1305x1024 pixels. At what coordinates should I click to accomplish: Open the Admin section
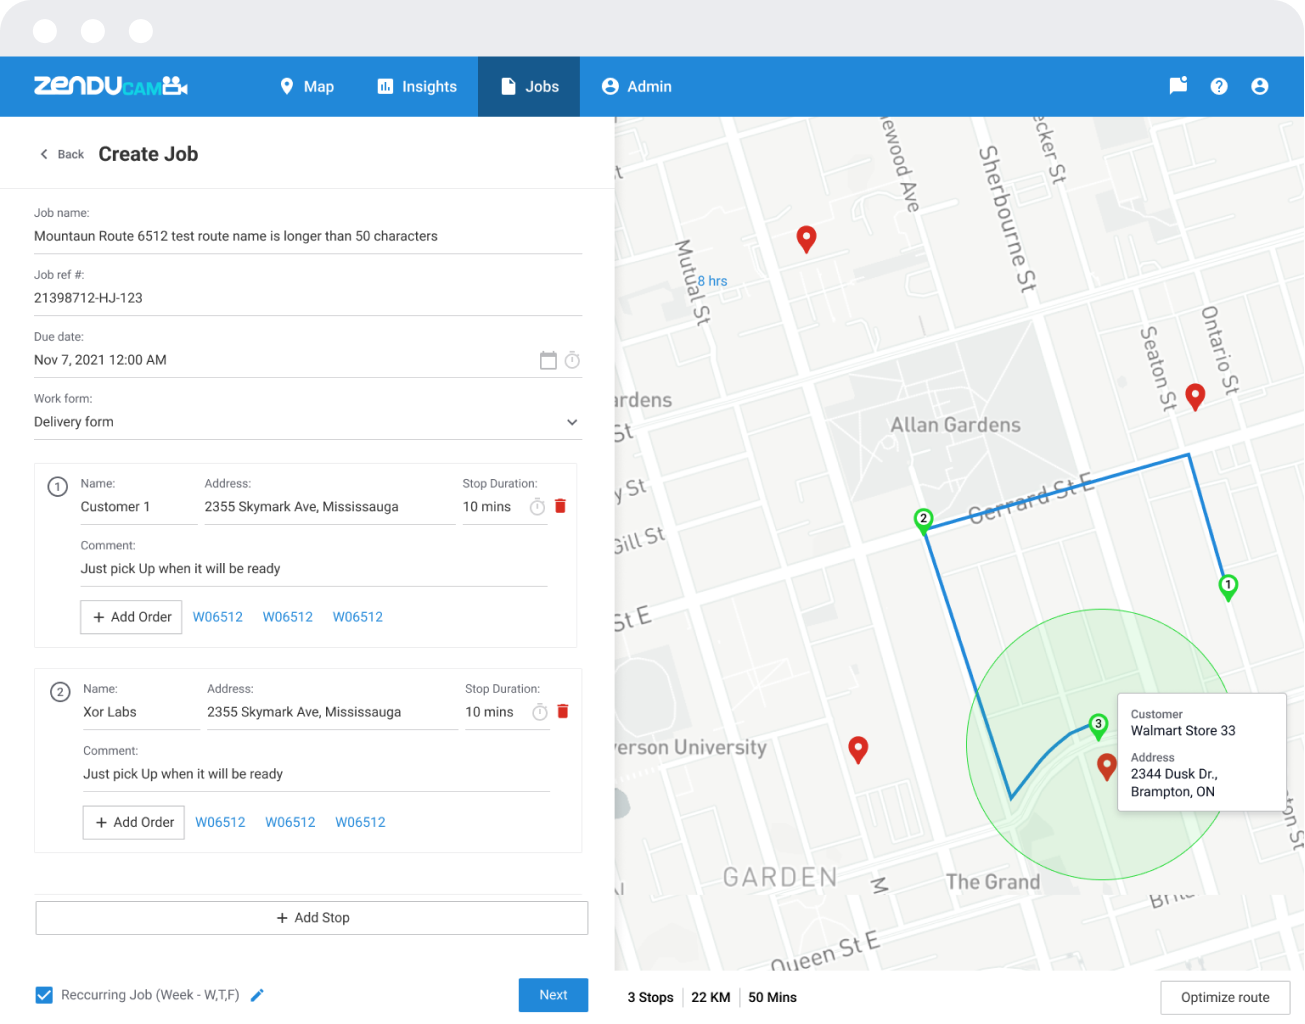pos(636,86)
